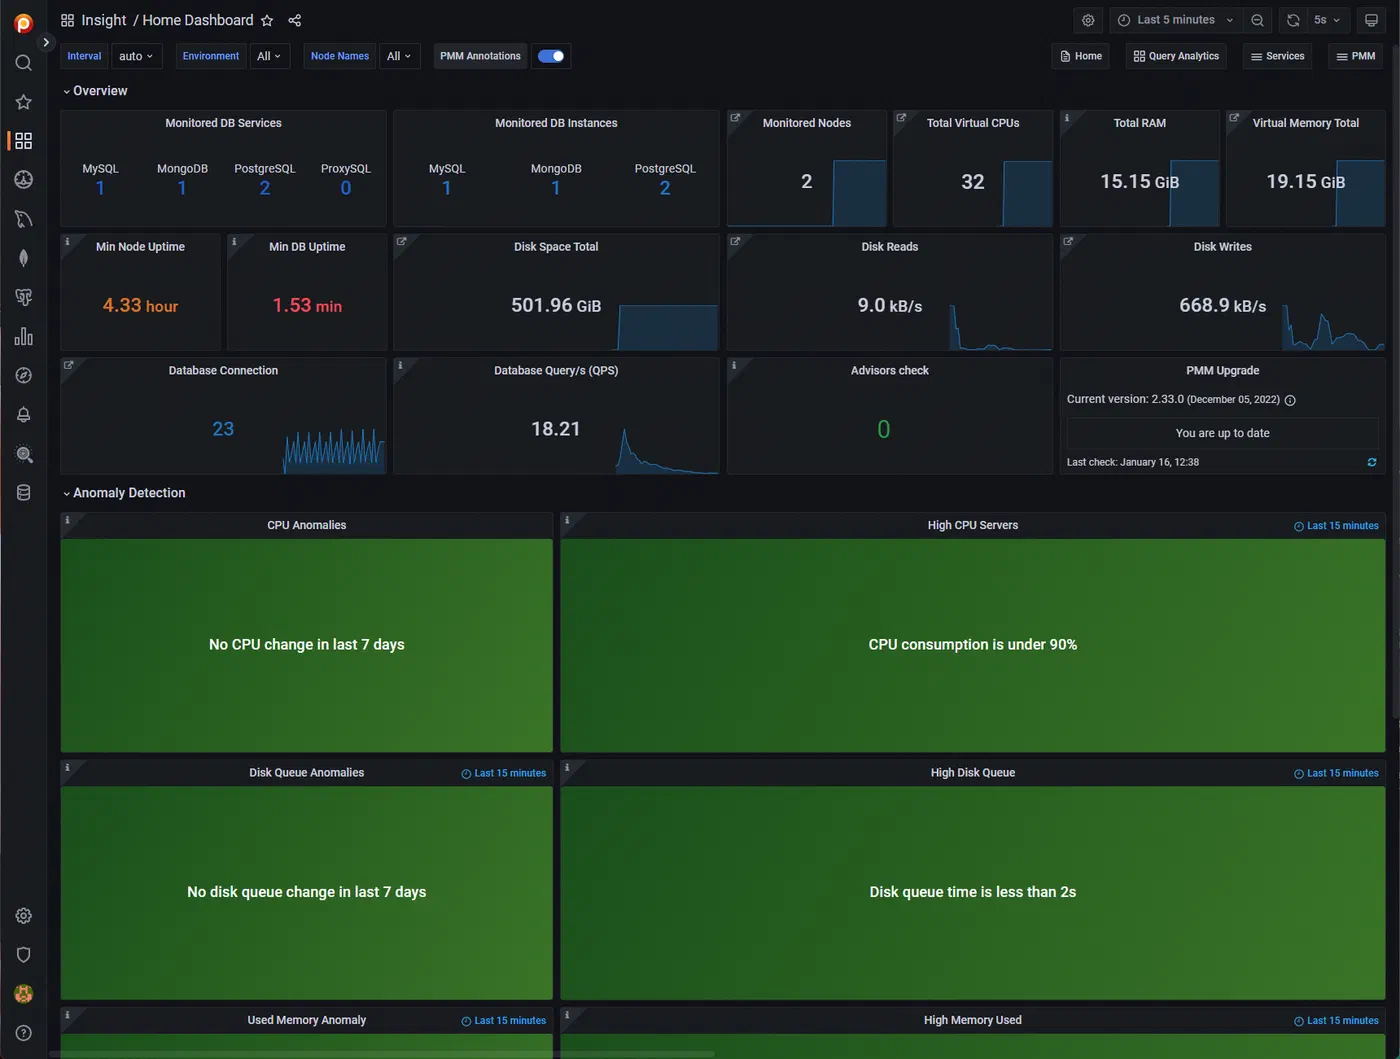Open Starred dashboards star icon in sidebar
The width and height of the screenshot is (1400, 1059).
[x=23, y=102]
